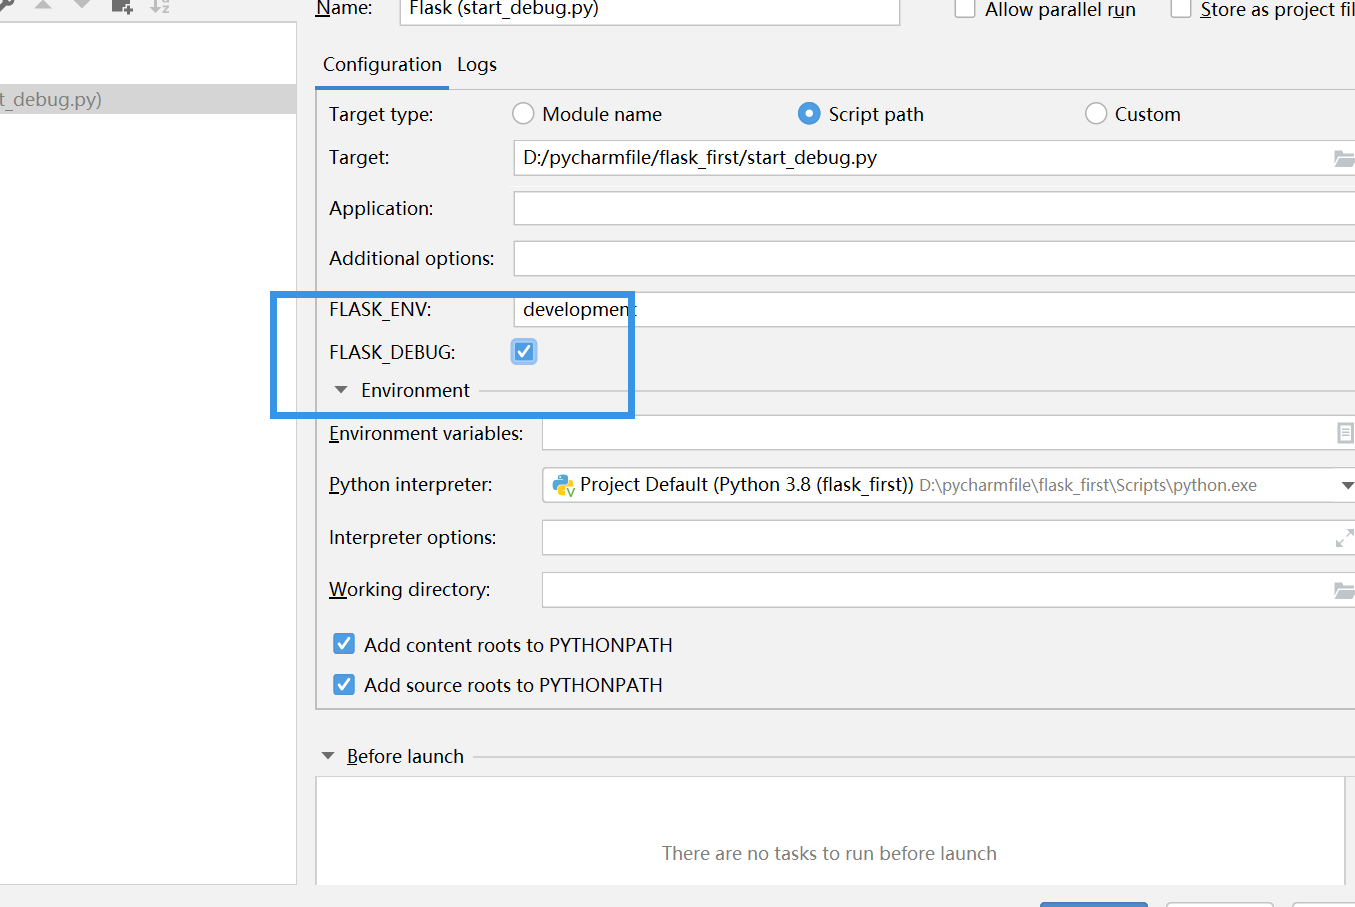The height and width of the screenshot is (907, 1355).
Task: Click expand icon in Interpreter options field
Action: point(1344,538)
